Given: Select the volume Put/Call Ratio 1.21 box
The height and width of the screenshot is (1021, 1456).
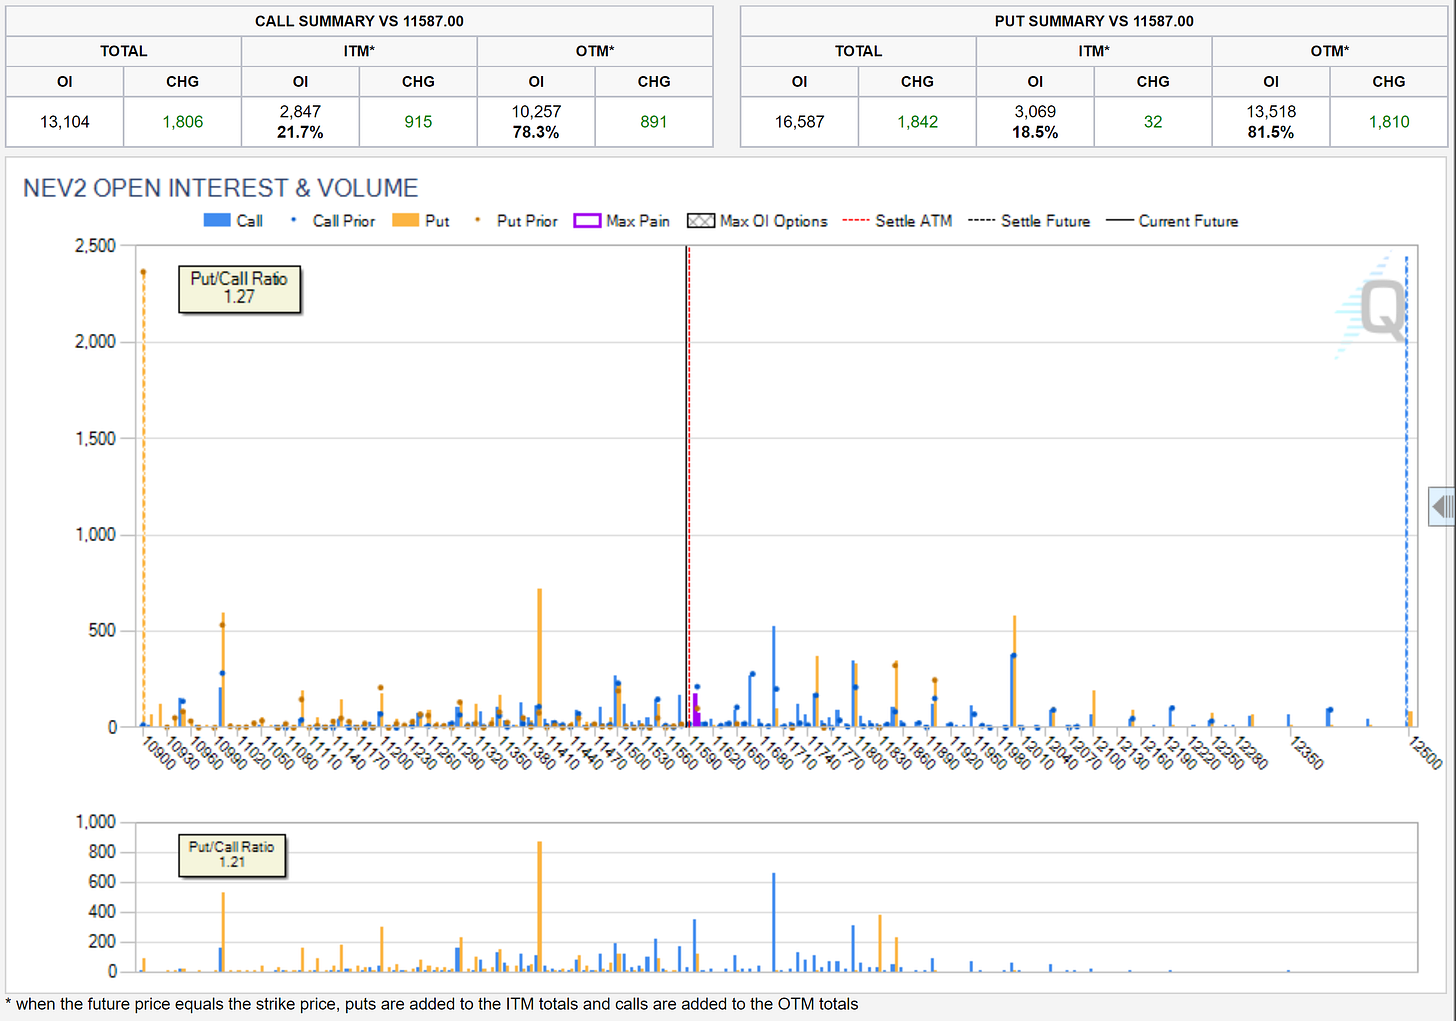Looking at the screenshot, I should (x=232, y=855).
